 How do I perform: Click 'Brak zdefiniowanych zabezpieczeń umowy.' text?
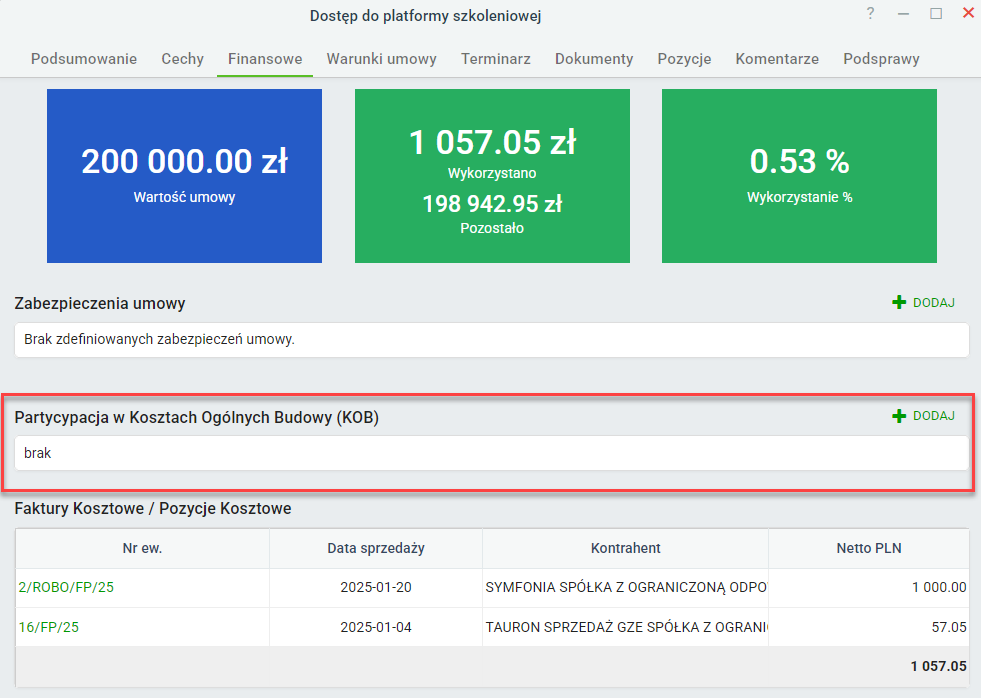click(159, 340)
